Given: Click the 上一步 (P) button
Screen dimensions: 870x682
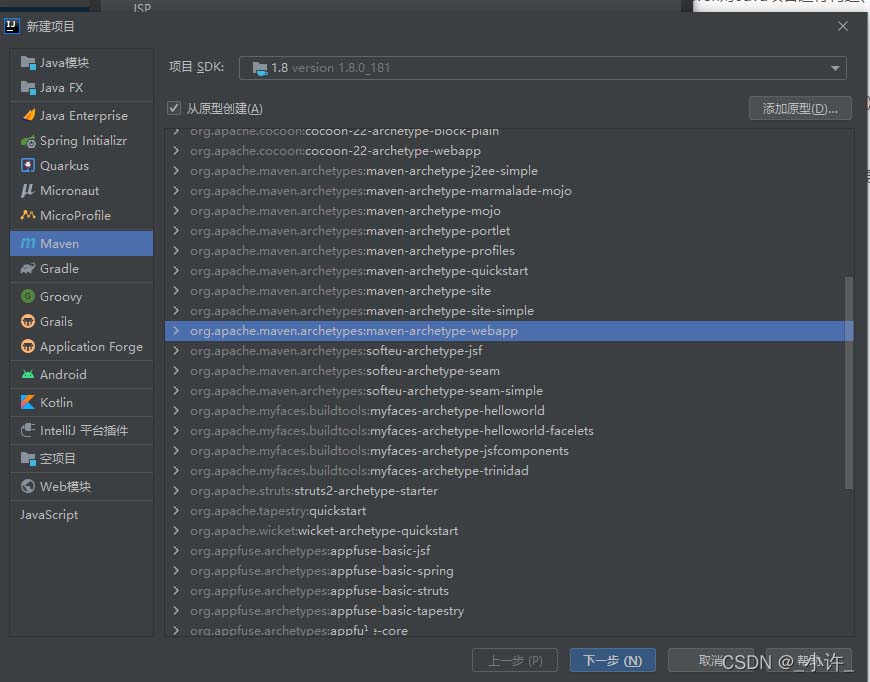Looking at the screenshot, I should [515, 660].
